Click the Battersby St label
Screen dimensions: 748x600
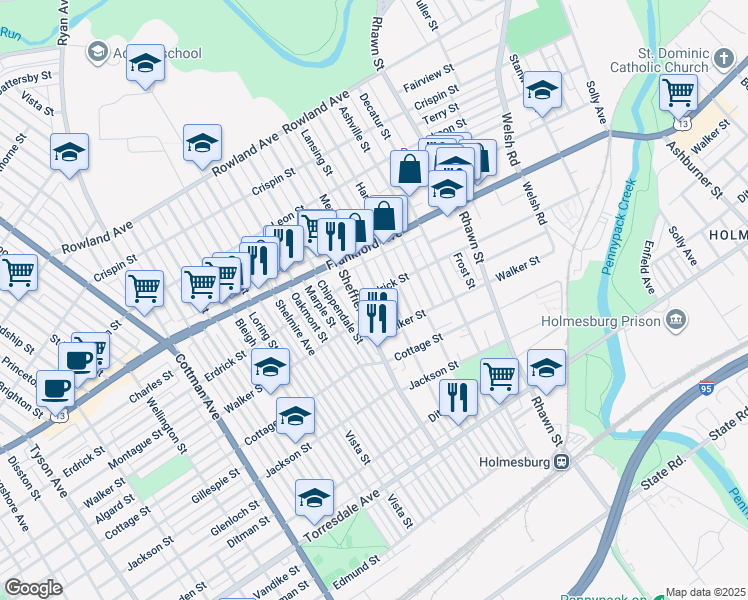[25, 82]
